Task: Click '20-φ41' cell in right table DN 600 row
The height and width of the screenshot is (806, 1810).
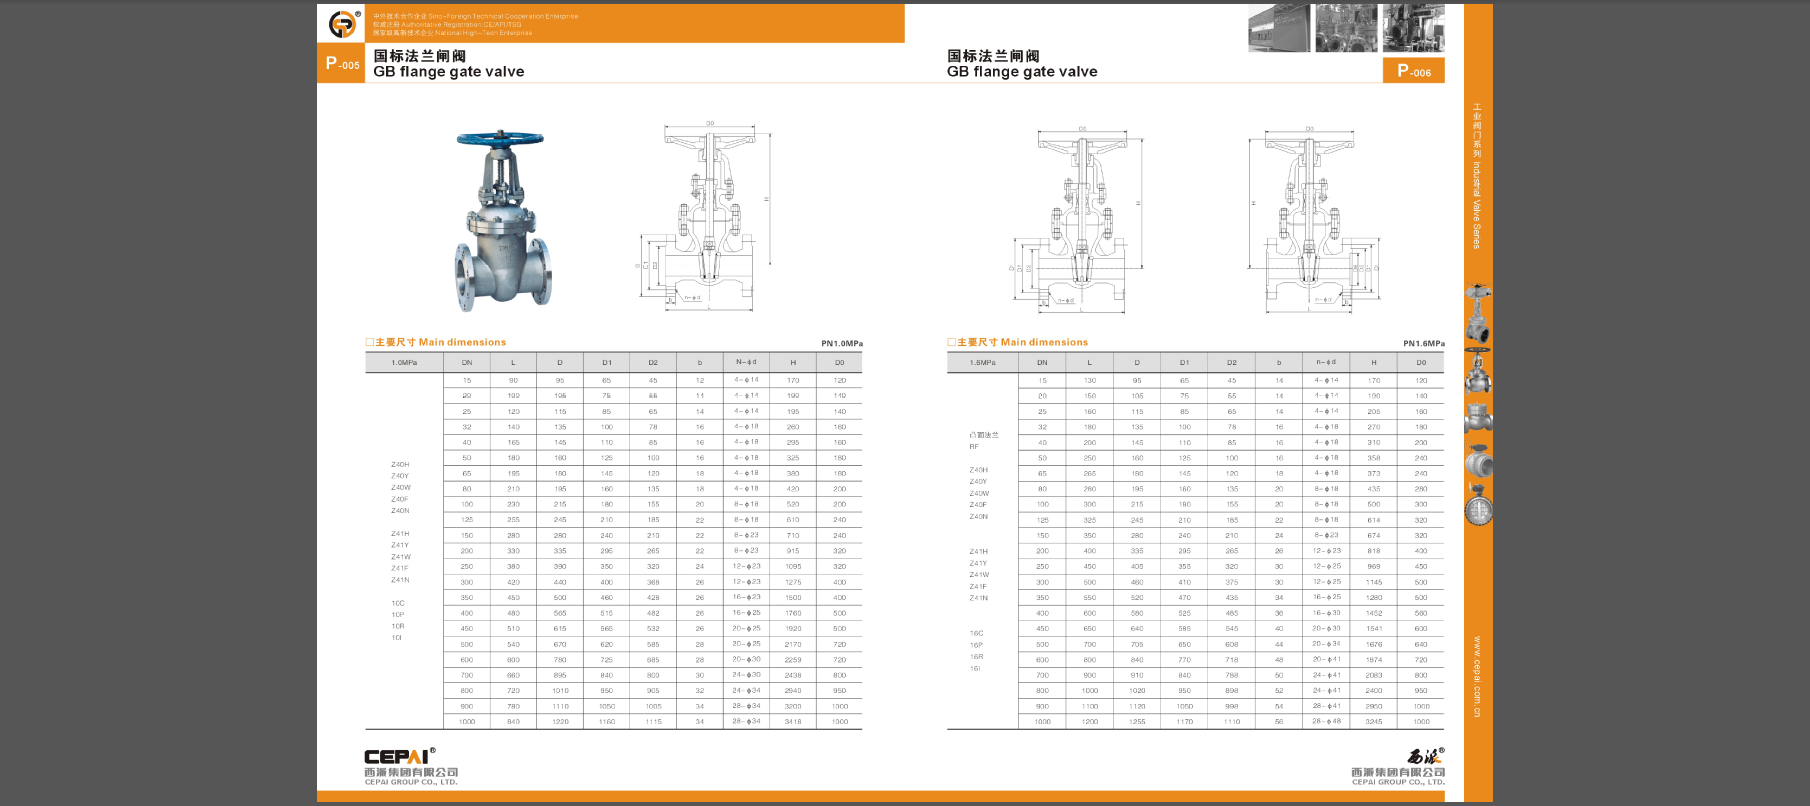Action: coord(1327,660)
